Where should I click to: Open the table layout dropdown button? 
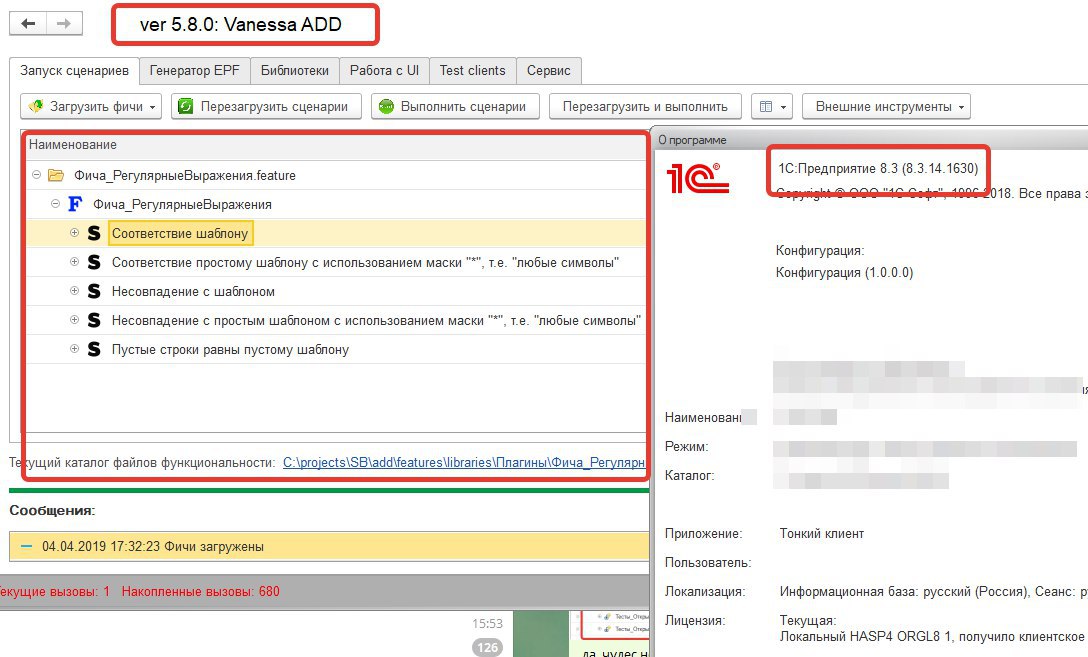772,107
